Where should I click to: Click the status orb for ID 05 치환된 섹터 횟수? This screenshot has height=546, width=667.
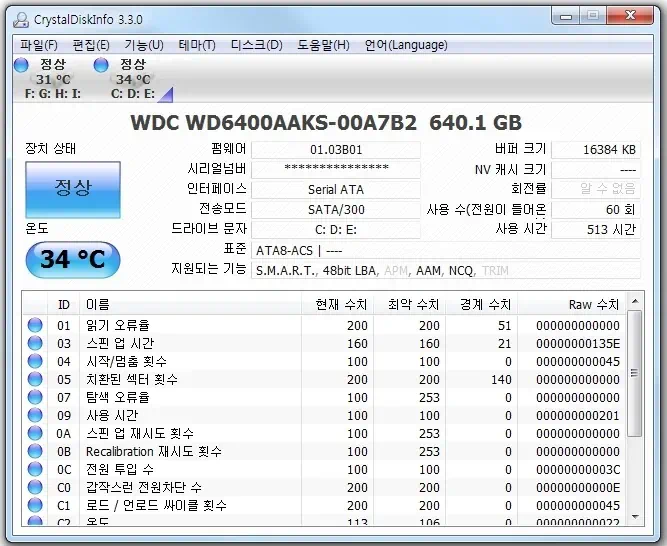35,379
